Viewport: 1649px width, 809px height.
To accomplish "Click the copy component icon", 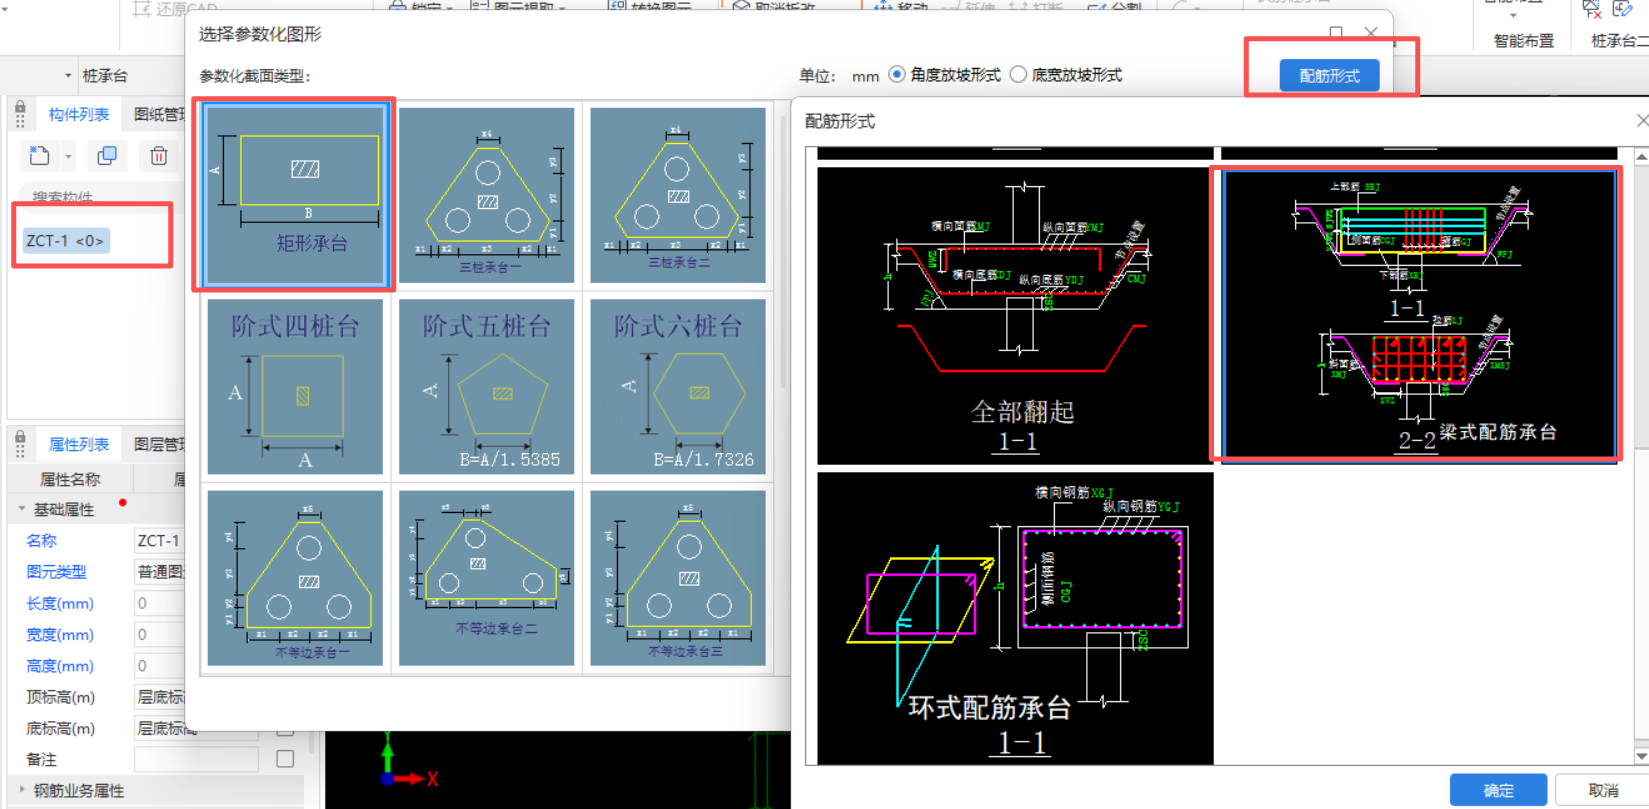I will 107,156.
